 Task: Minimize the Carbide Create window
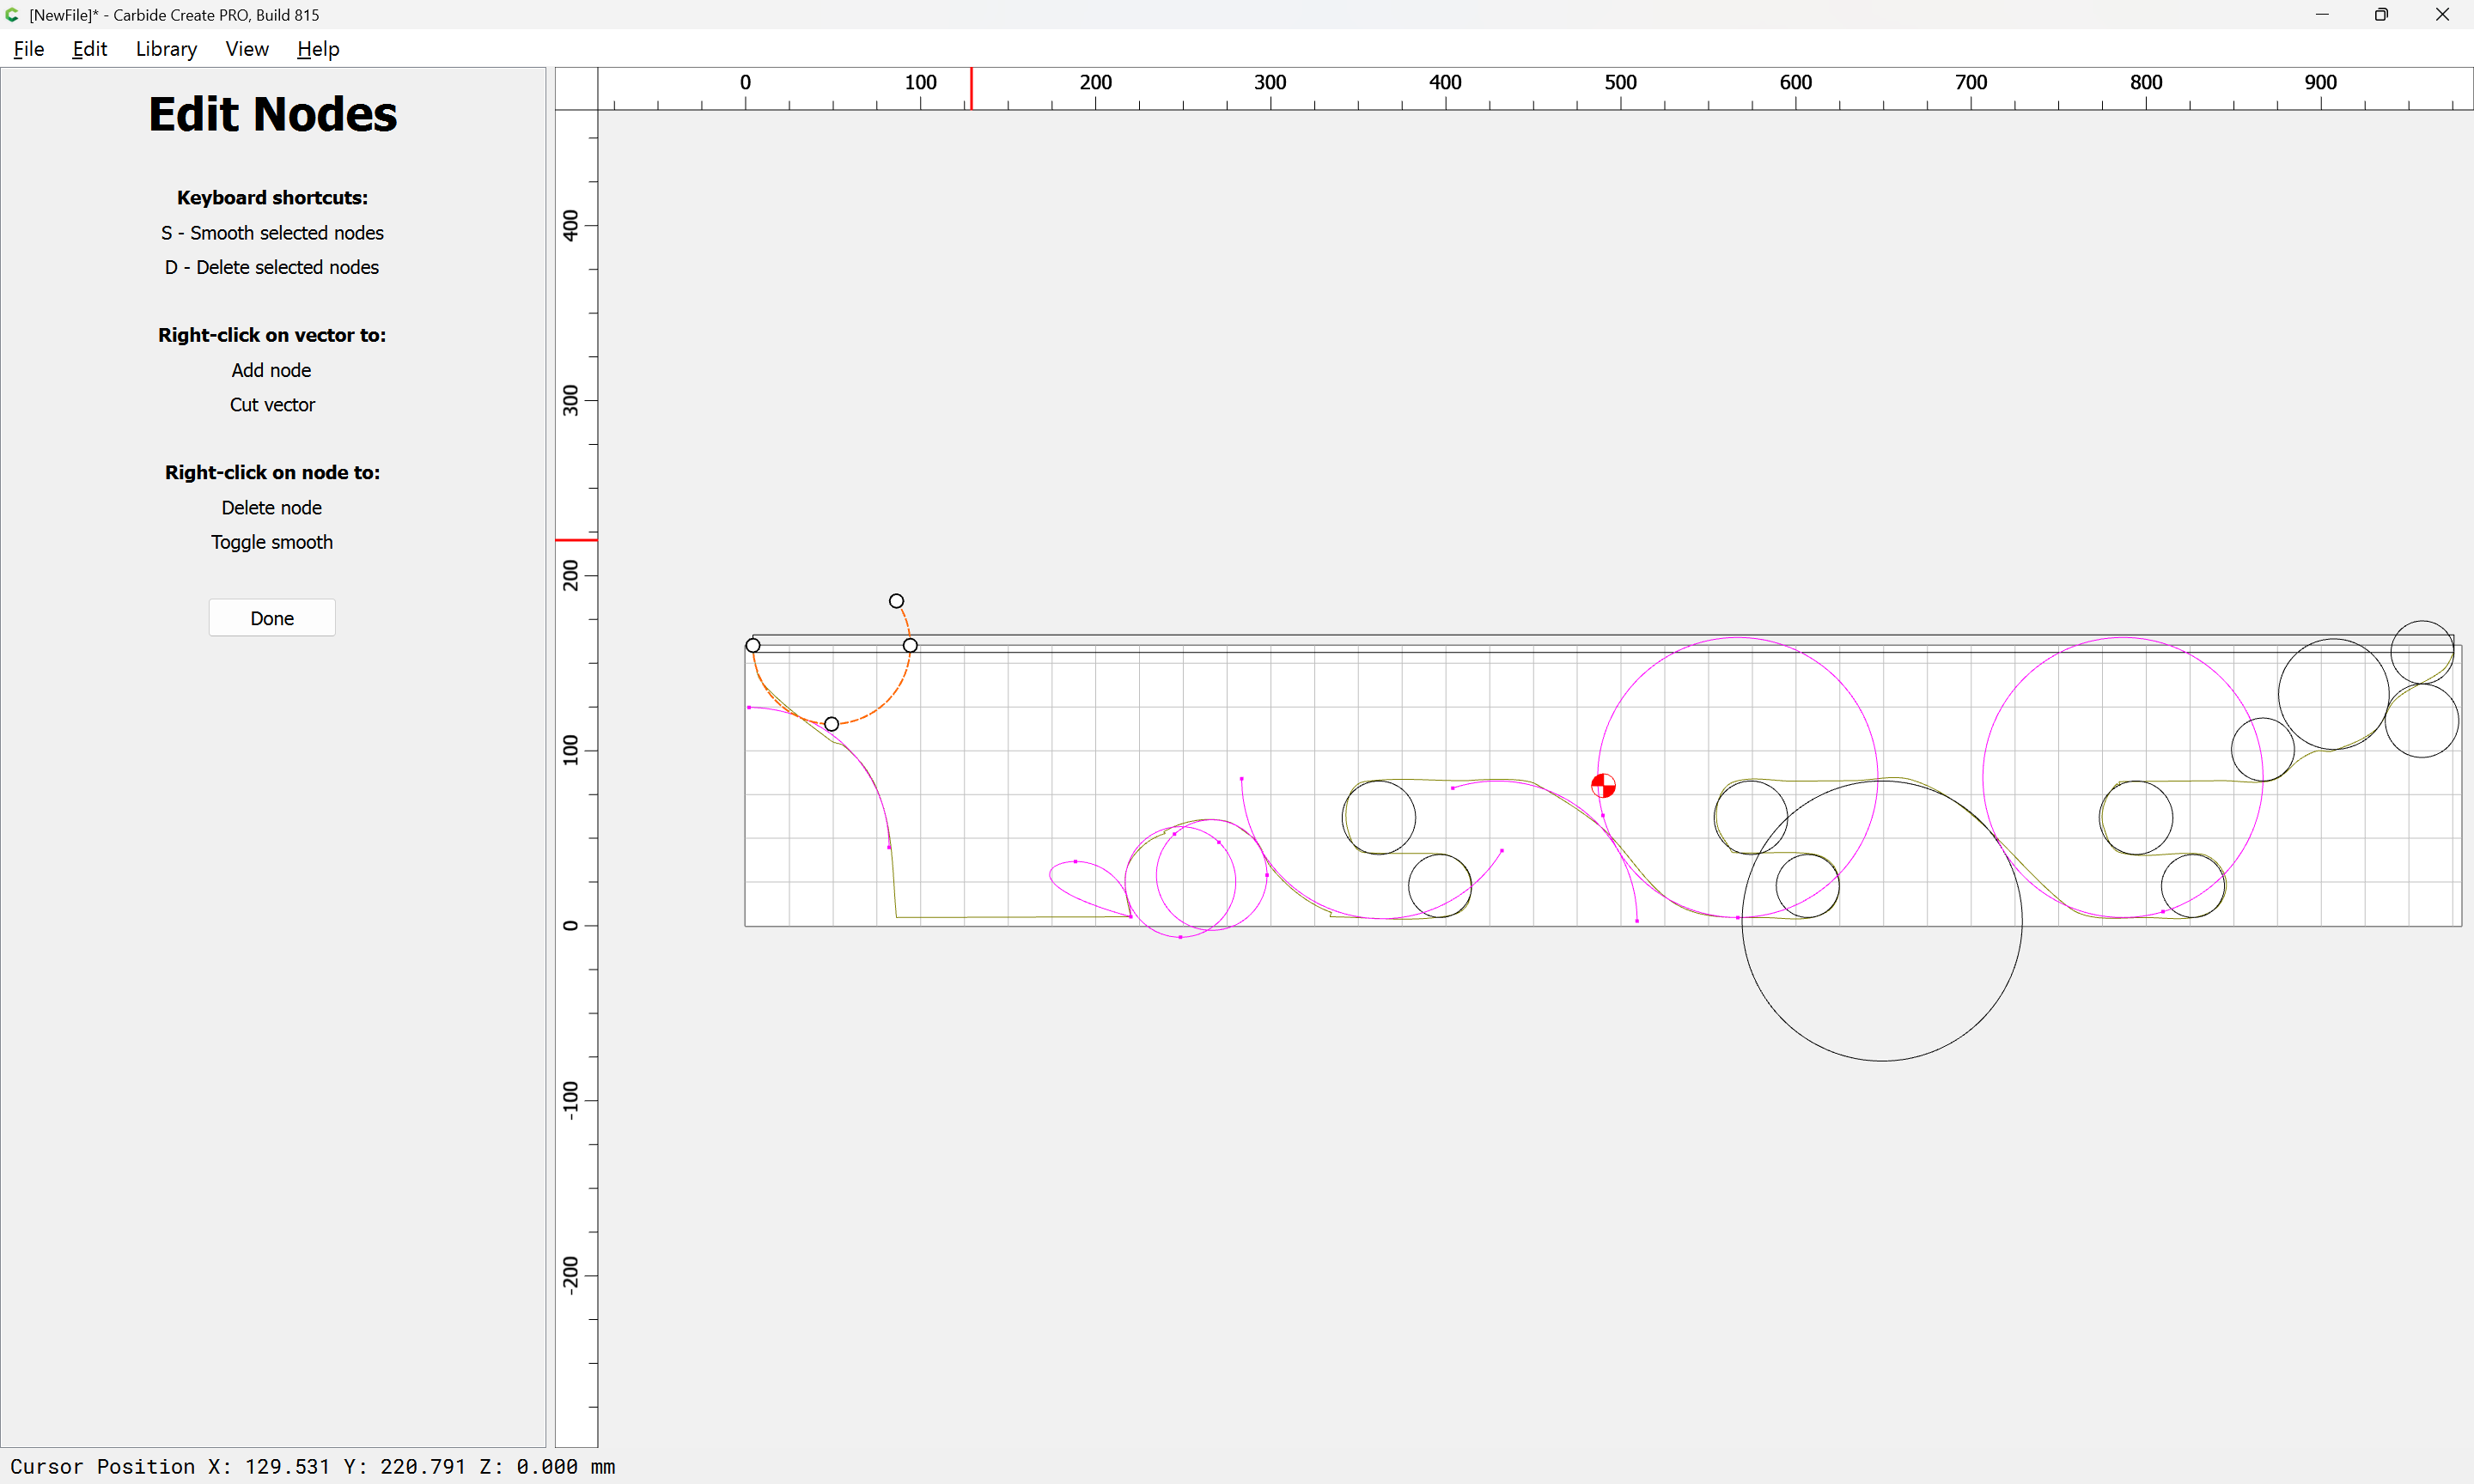2322,15
